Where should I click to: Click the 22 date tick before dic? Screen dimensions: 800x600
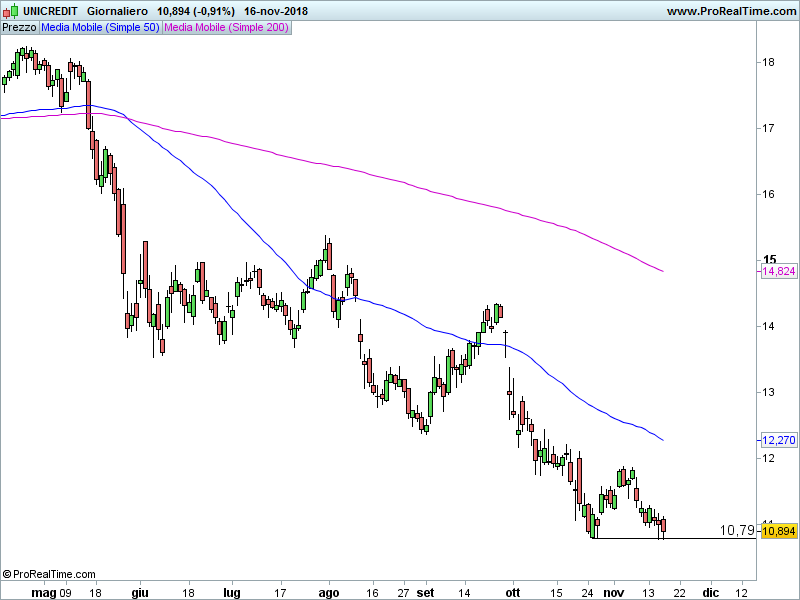click(679, 592)
